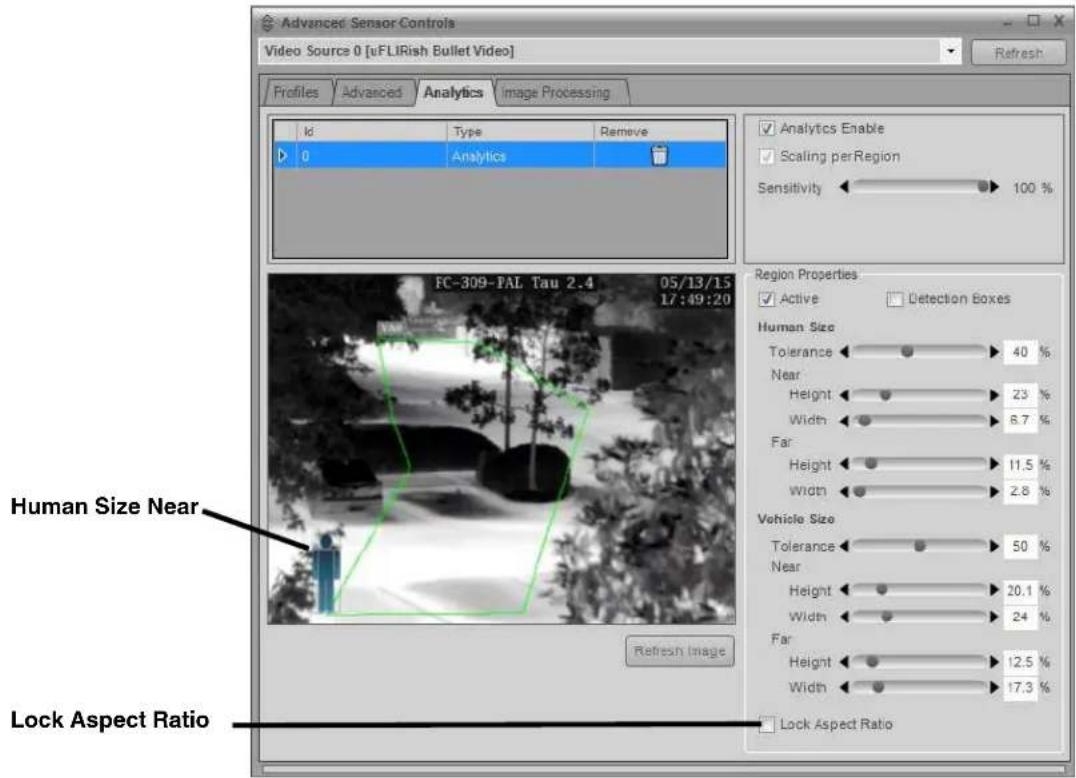
Task: Decrease Vehicle Near Height left arrow
Action: coord(844,589)
